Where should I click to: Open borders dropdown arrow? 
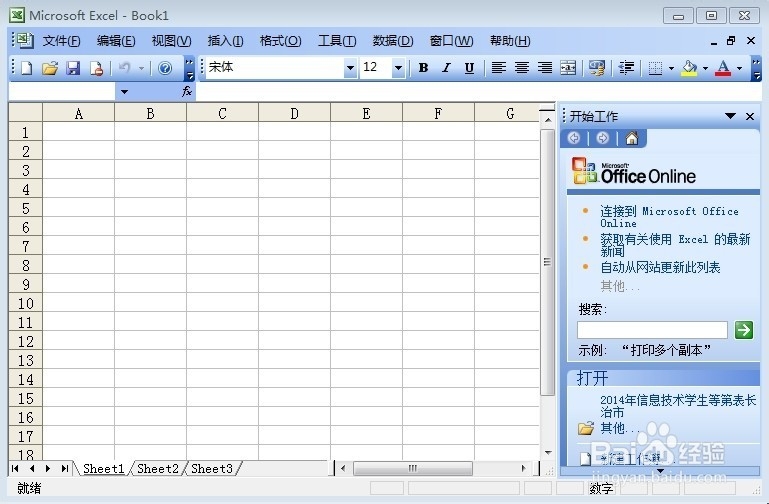click(671, 68)
